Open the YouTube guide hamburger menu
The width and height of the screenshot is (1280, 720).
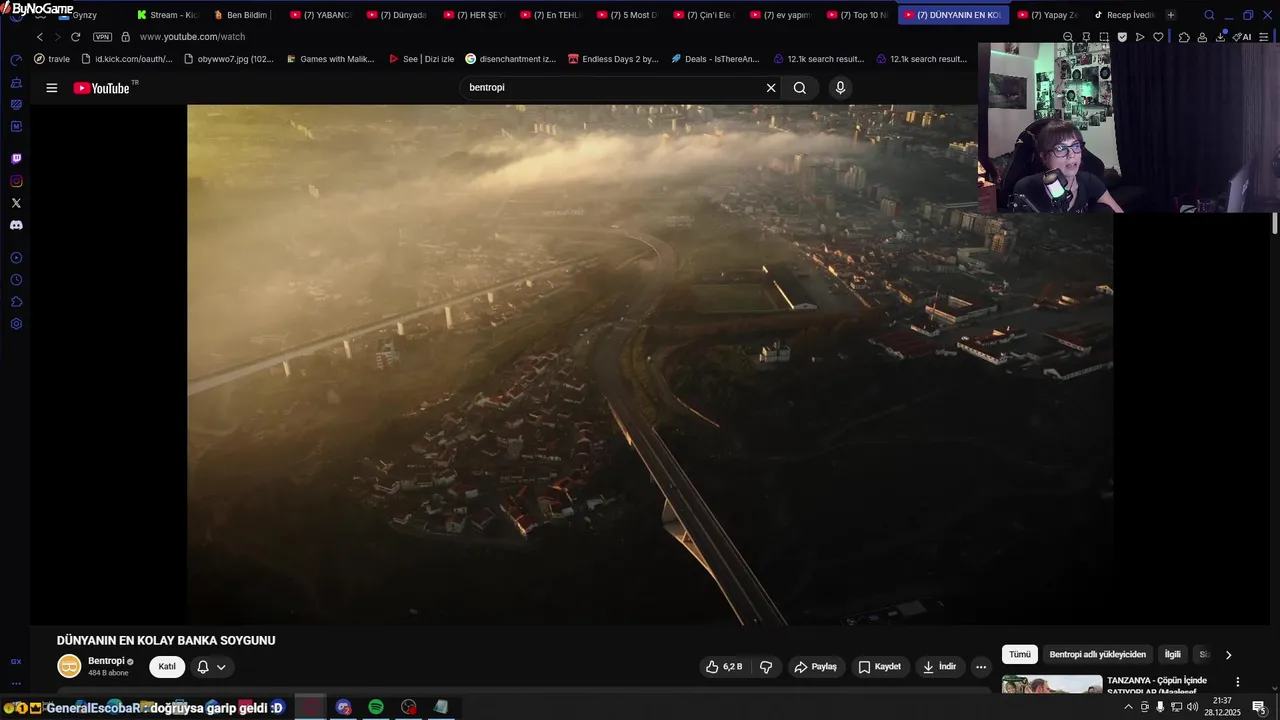coord(51,88)
